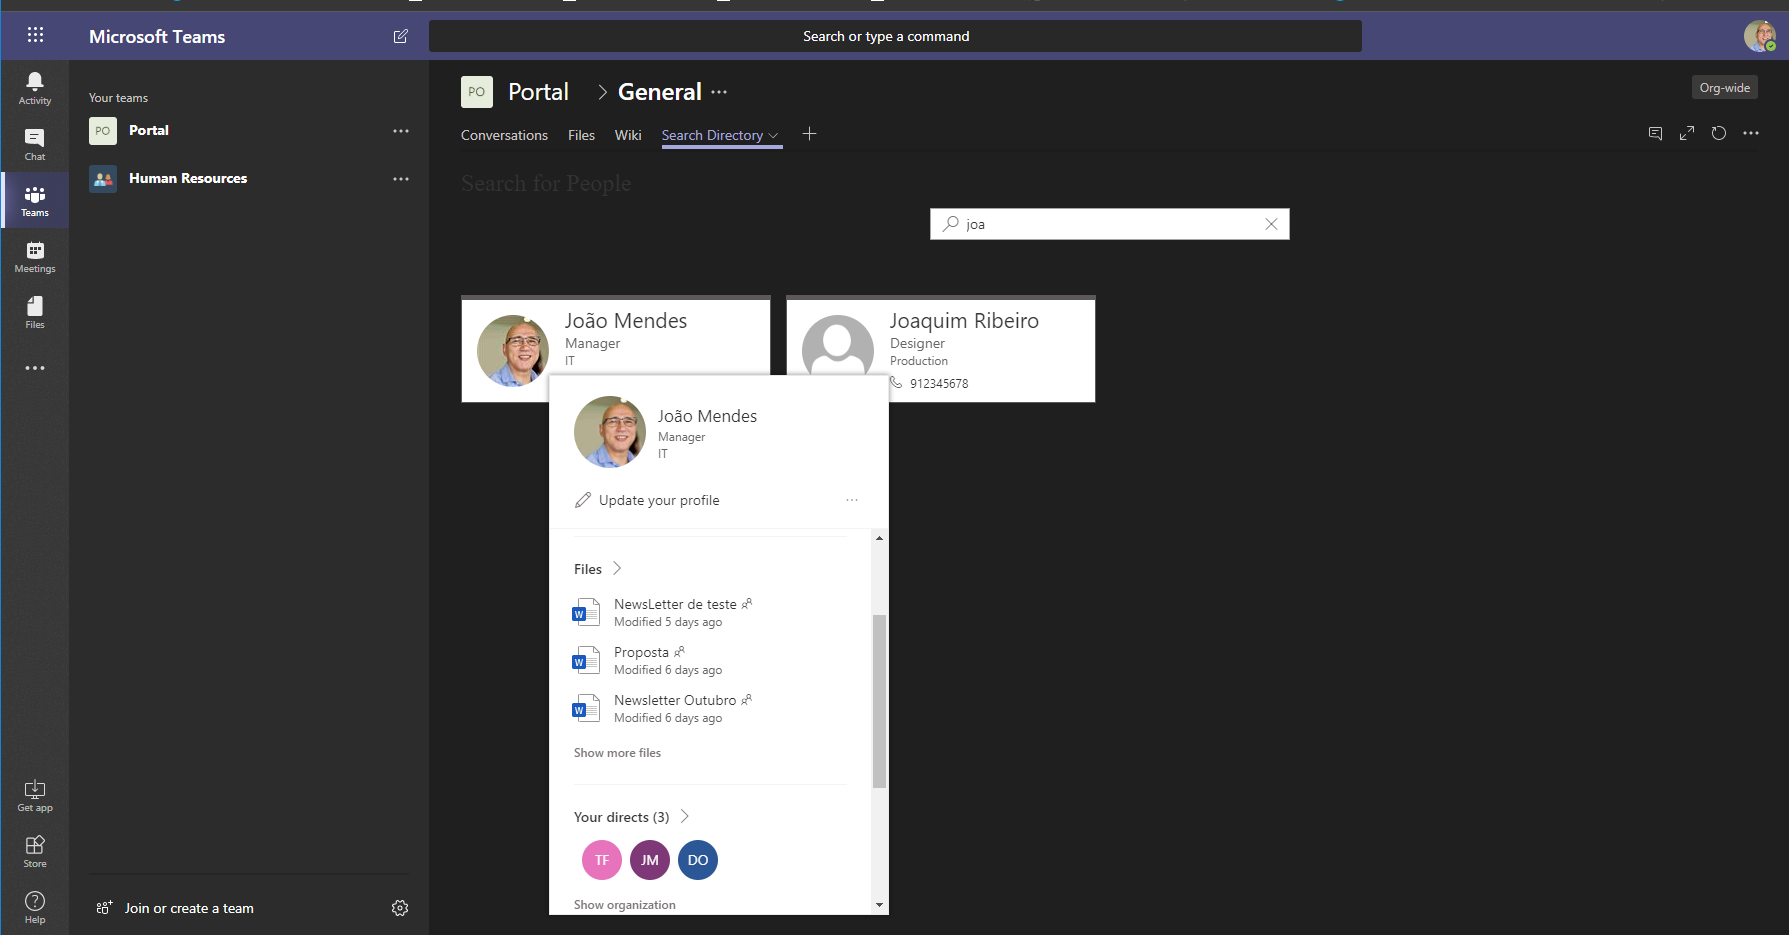The width and height of the screenshot is (1789, 935).
Task: Switch to the Wiki tab
Action: click(628, 135)
